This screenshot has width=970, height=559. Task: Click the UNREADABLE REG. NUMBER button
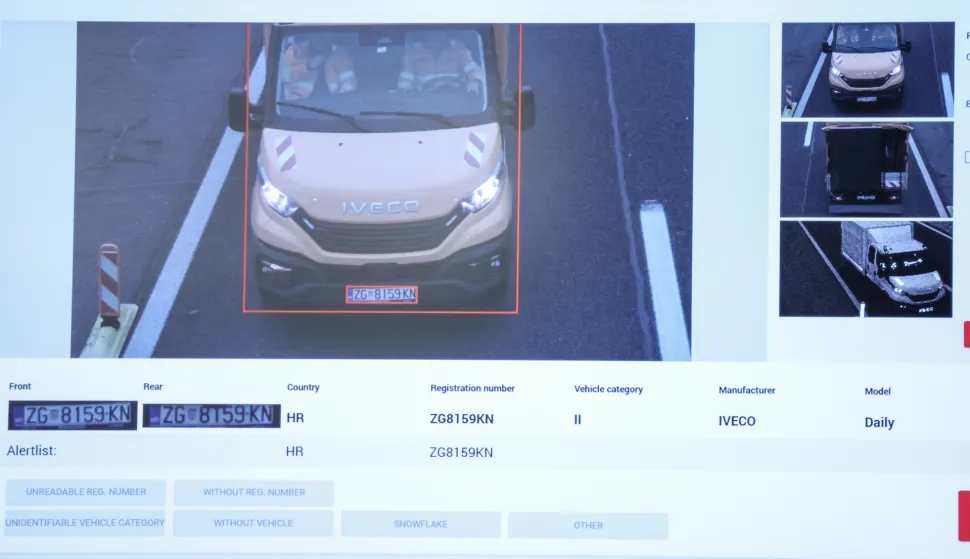tap(86, 492)
